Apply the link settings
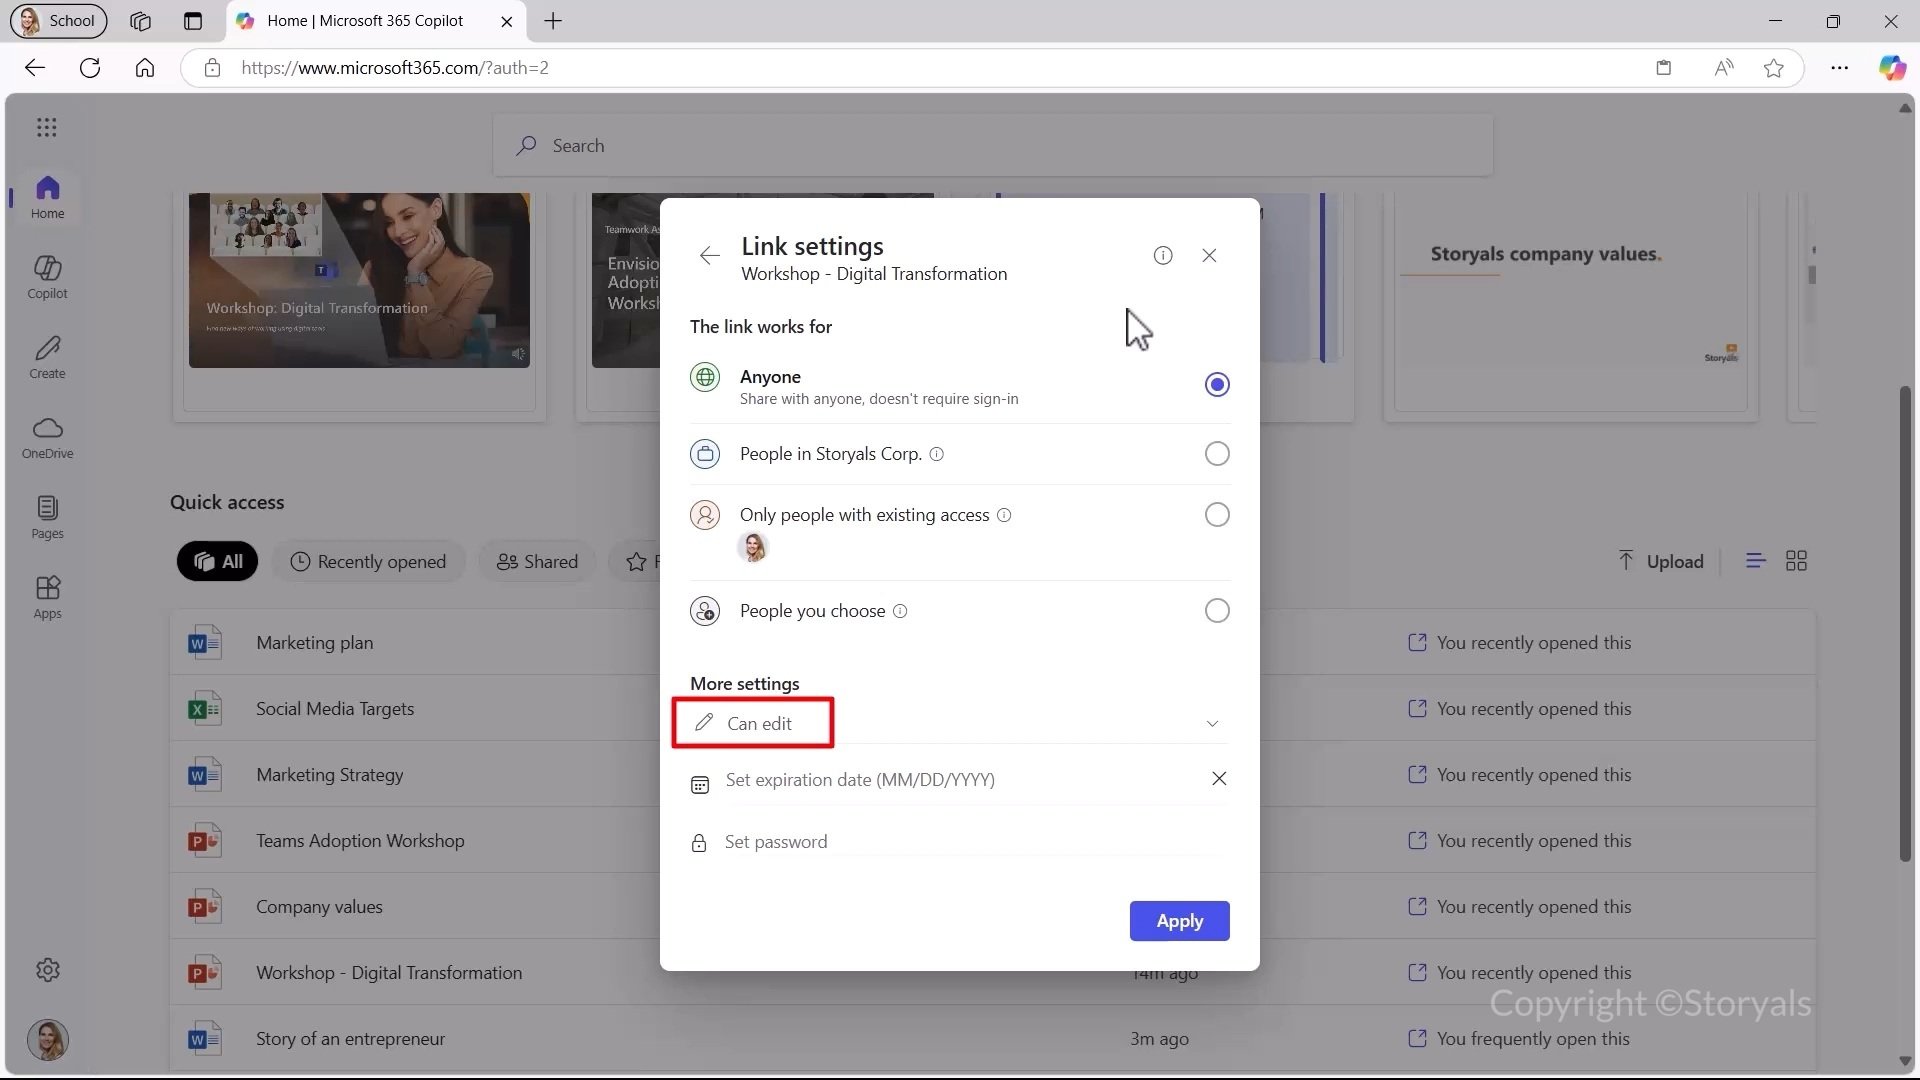This screenshot has height=1080, width=1920. [x=1180, y=921]
